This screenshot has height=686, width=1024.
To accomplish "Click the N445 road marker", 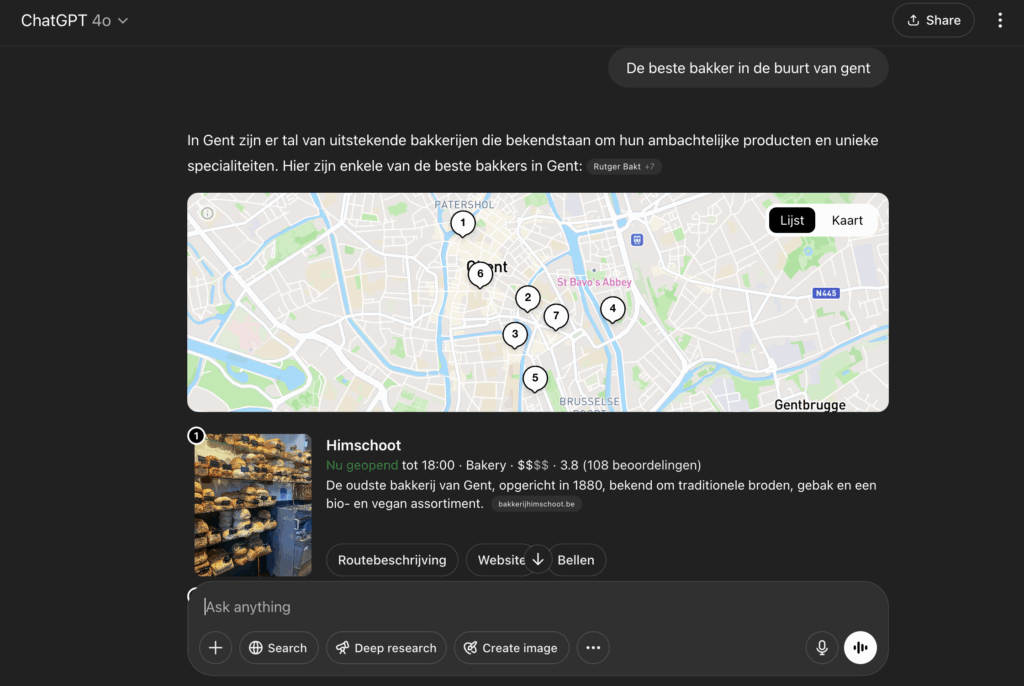I will (x=825, y=293).
